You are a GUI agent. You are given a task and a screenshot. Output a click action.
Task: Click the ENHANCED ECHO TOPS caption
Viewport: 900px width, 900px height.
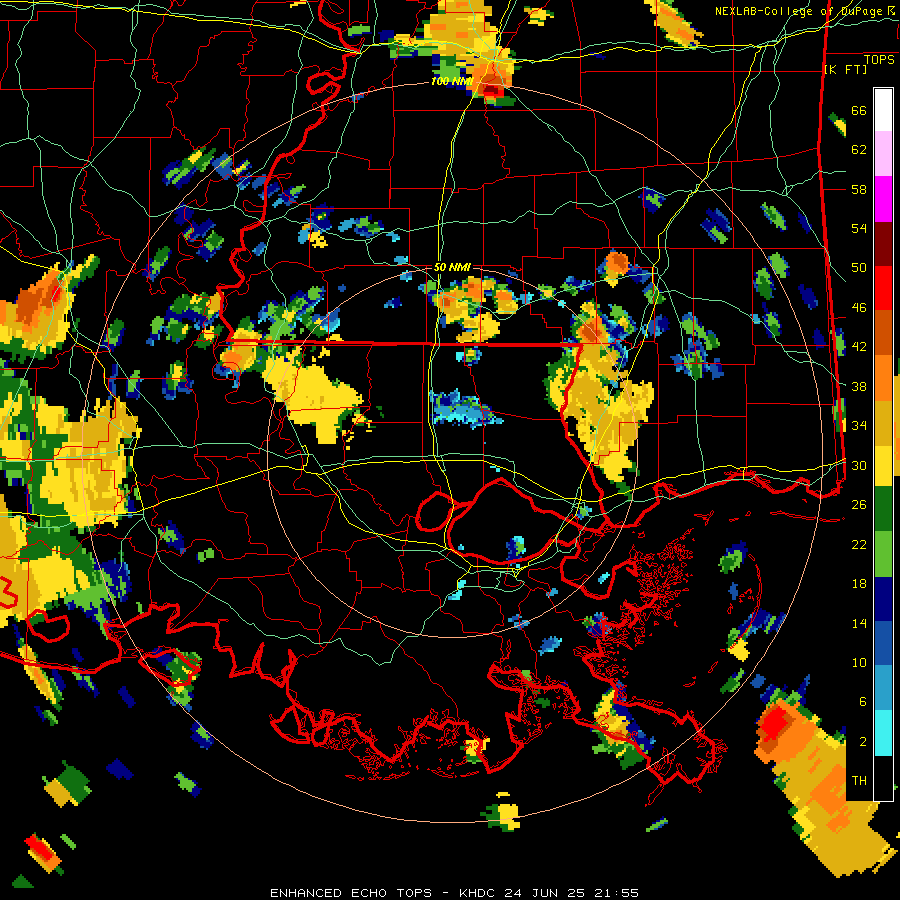(x=454, y=893)
